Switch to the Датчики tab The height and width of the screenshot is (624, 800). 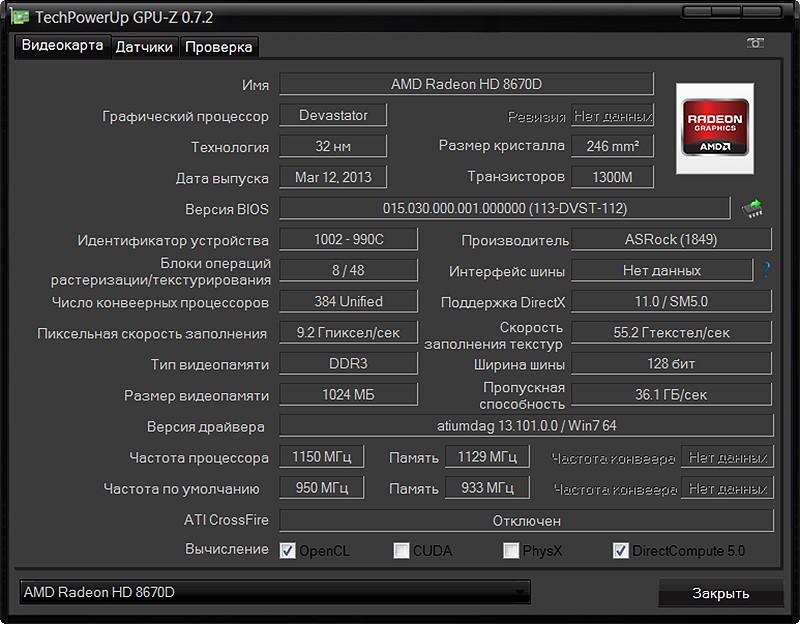click(x=144, y=47)
